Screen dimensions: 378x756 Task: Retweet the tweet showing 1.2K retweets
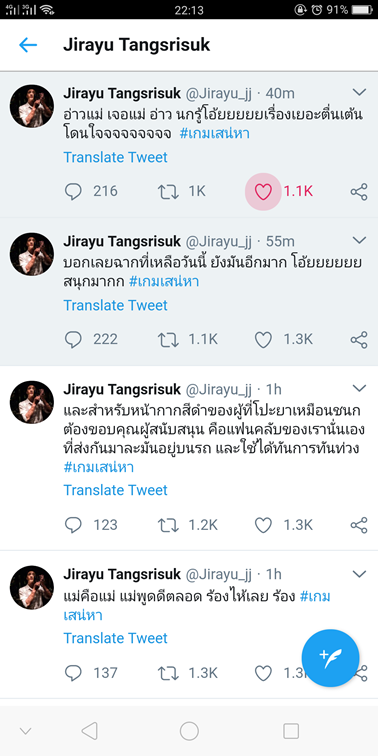(x=168, y=525)
